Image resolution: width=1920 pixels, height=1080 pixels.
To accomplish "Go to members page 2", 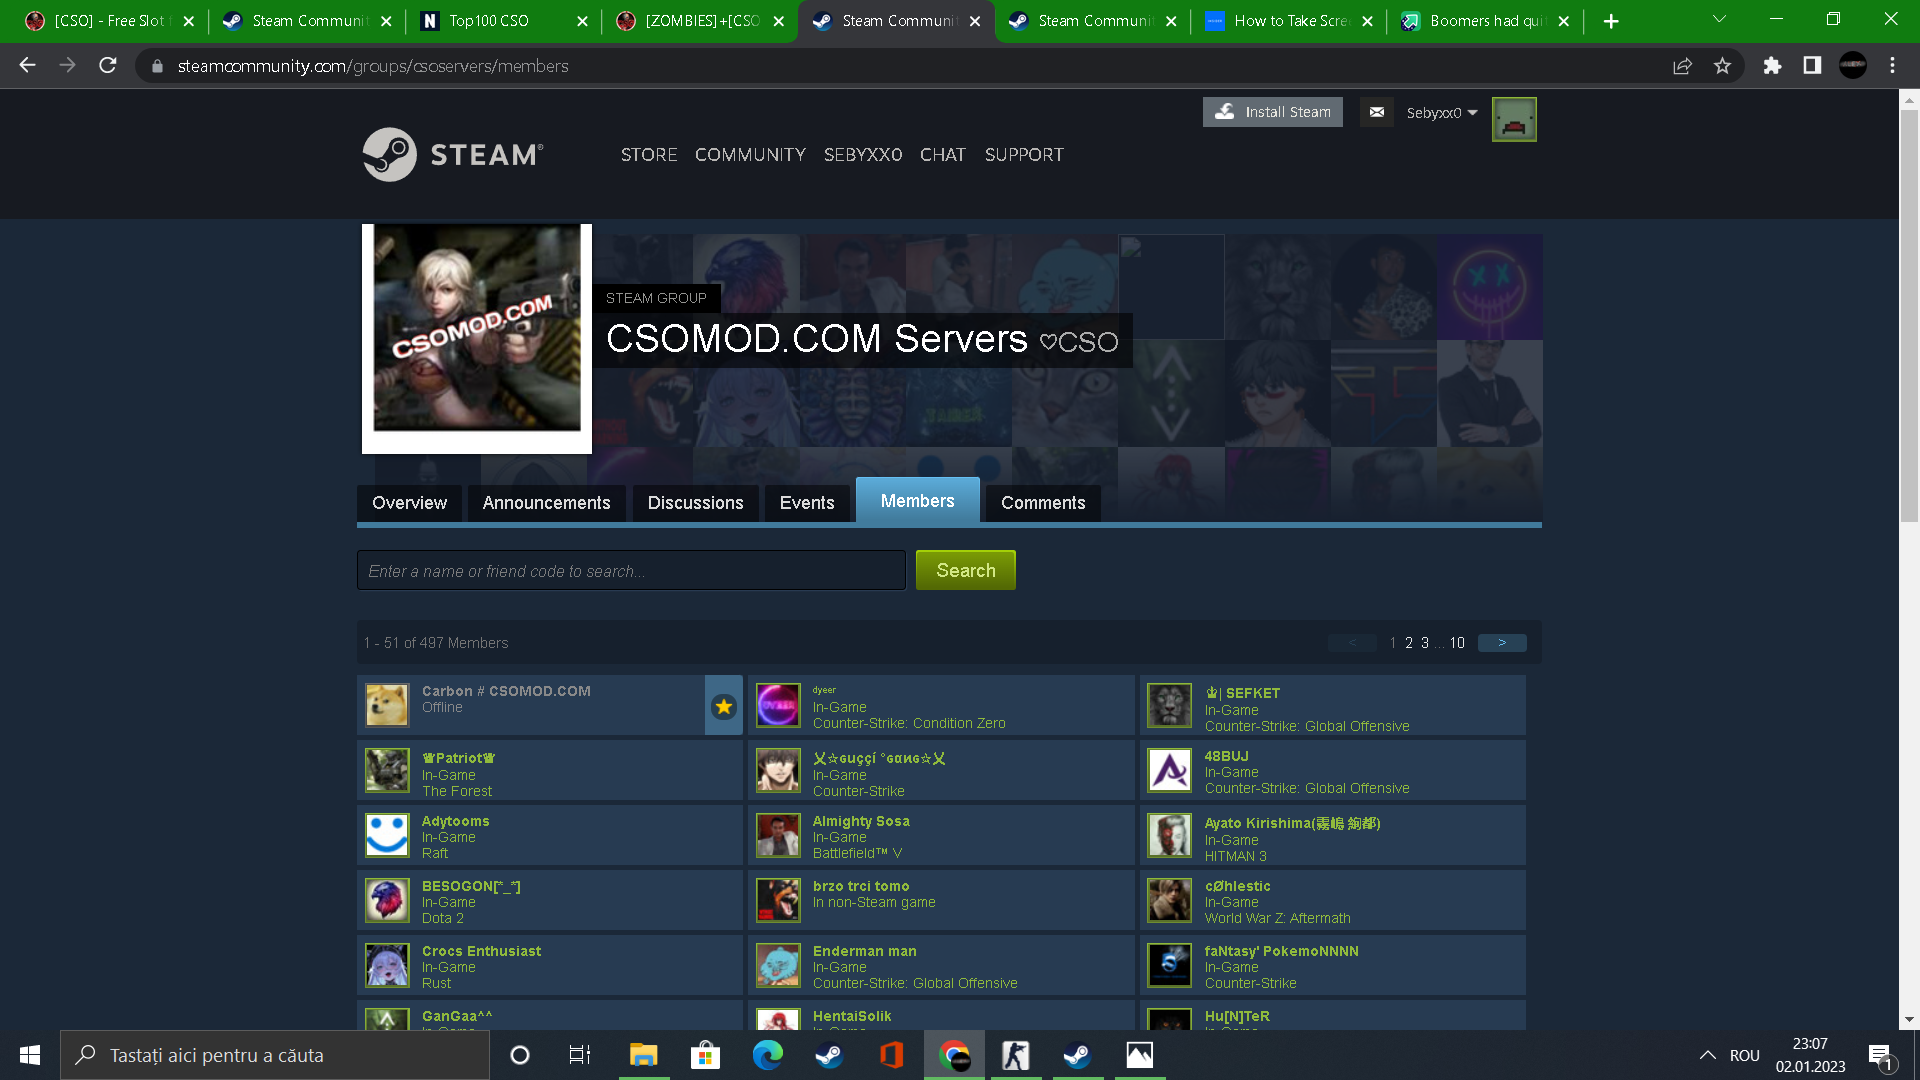I will tap(1409, 643).
